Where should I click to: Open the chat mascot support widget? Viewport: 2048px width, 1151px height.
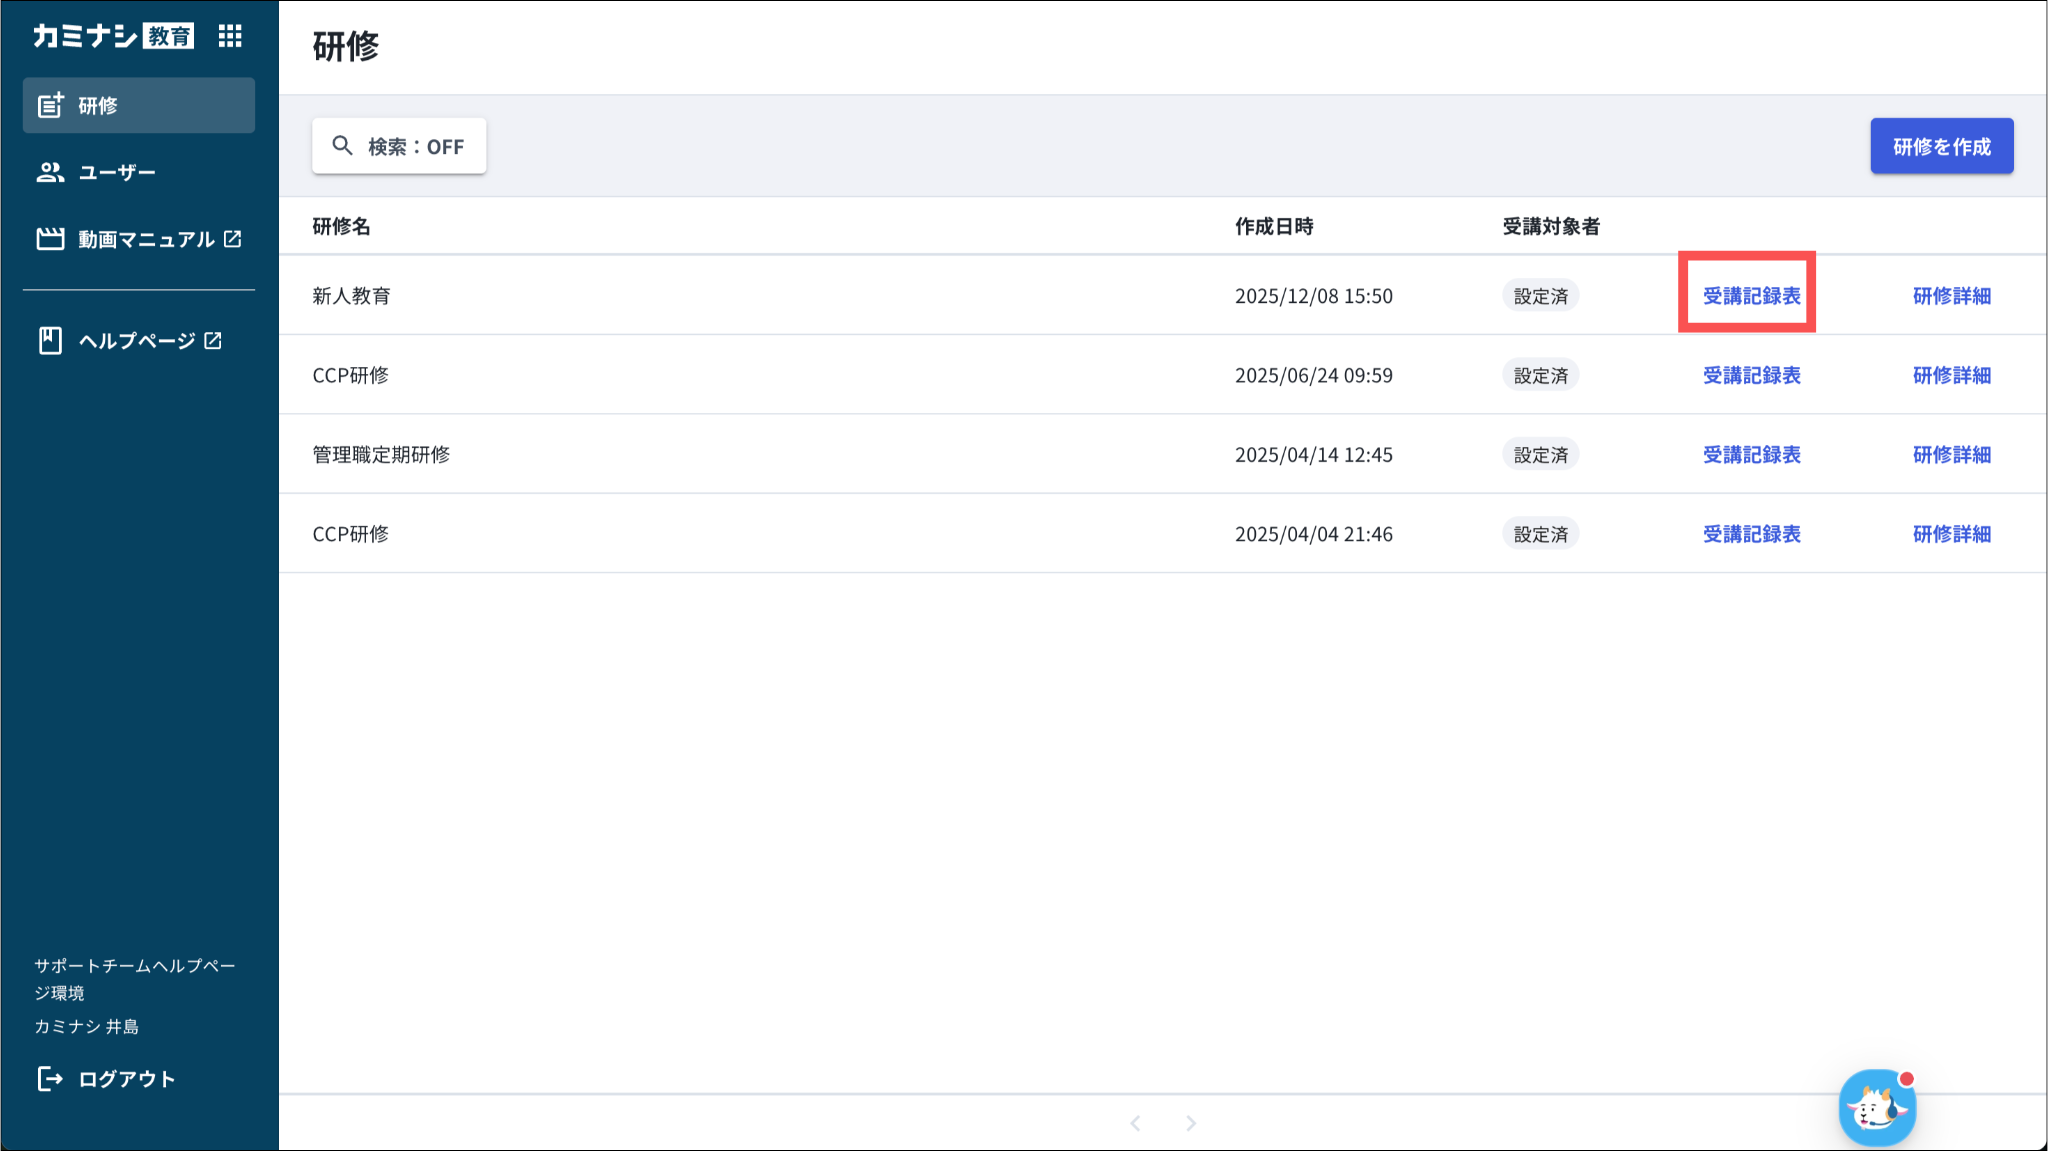(1877, 1108)
